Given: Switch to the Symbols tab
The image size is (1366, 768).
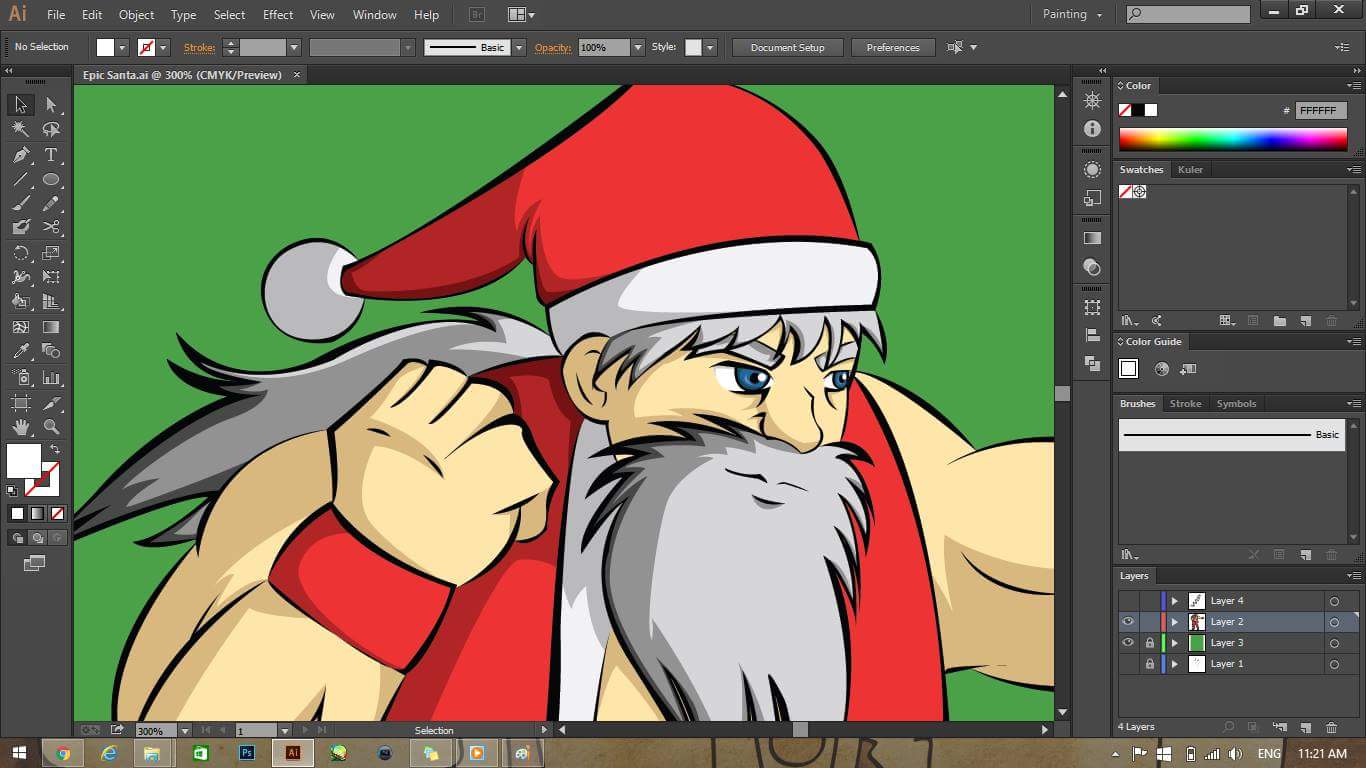Looking at the screenshot, I should pos(1236,404).
